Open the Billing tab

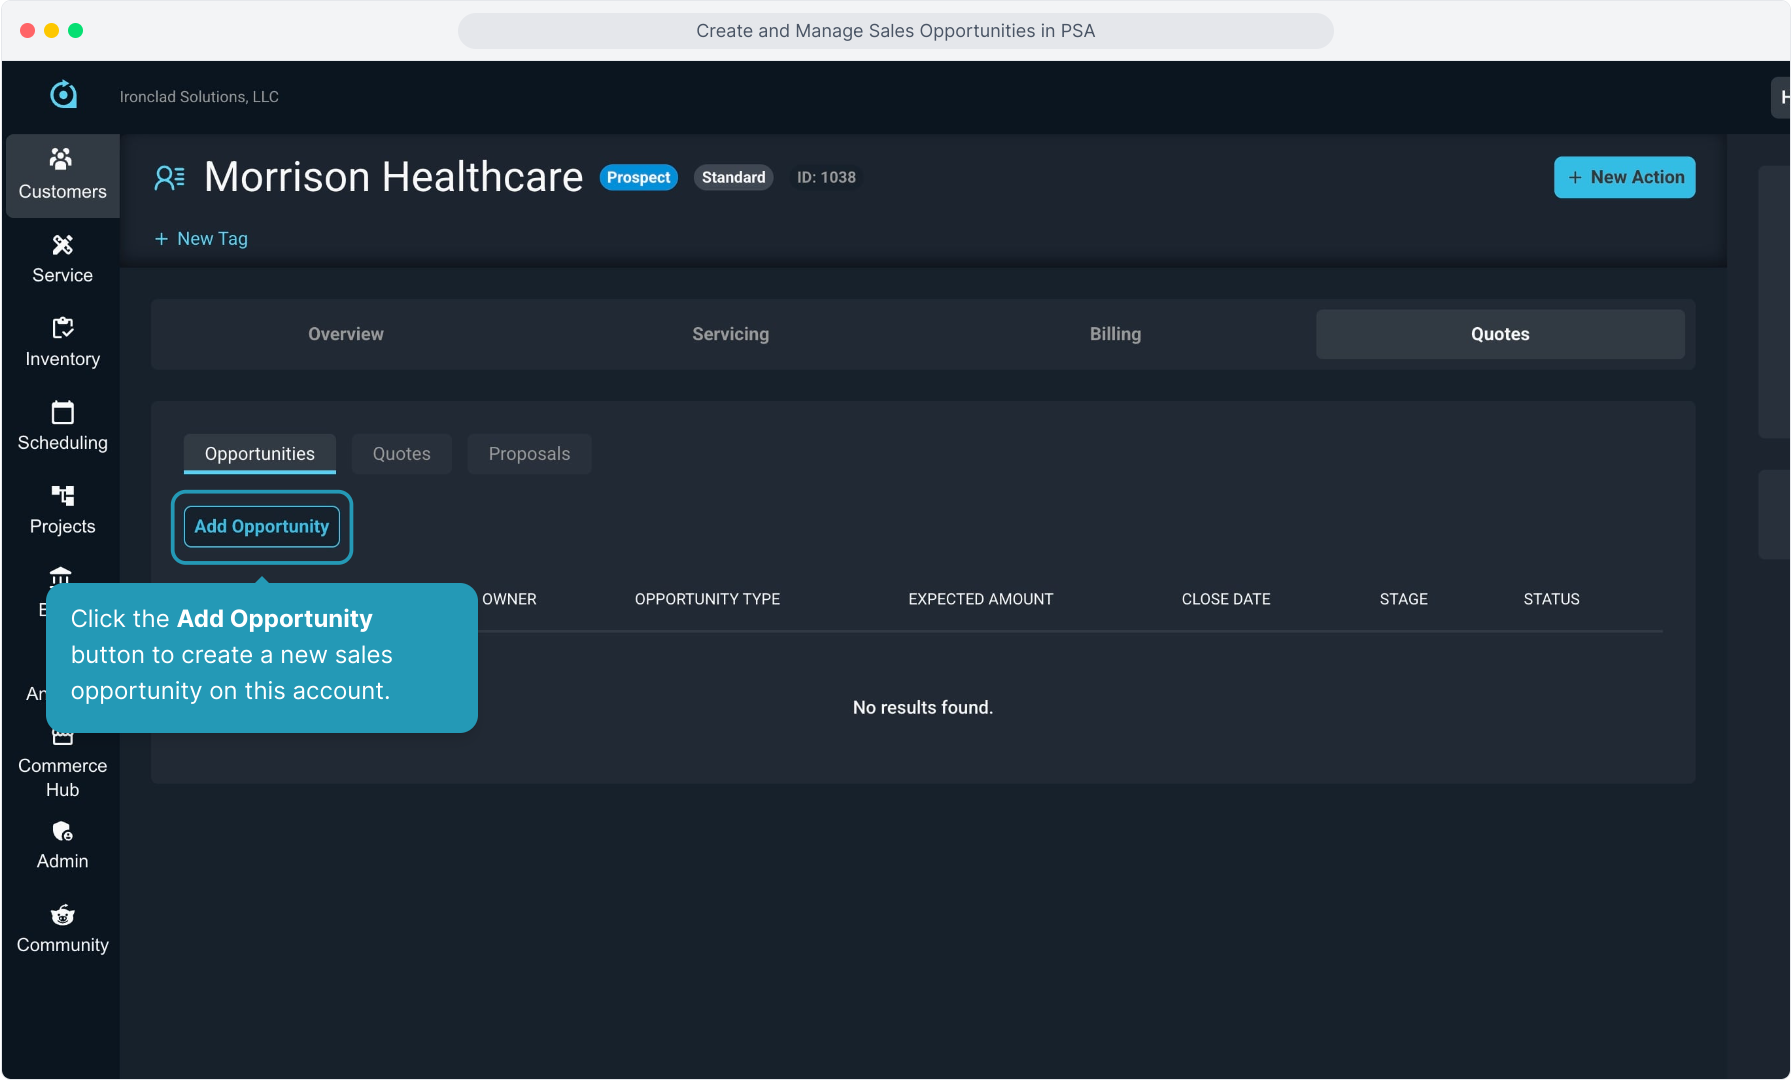click(x=1115, y=334)
